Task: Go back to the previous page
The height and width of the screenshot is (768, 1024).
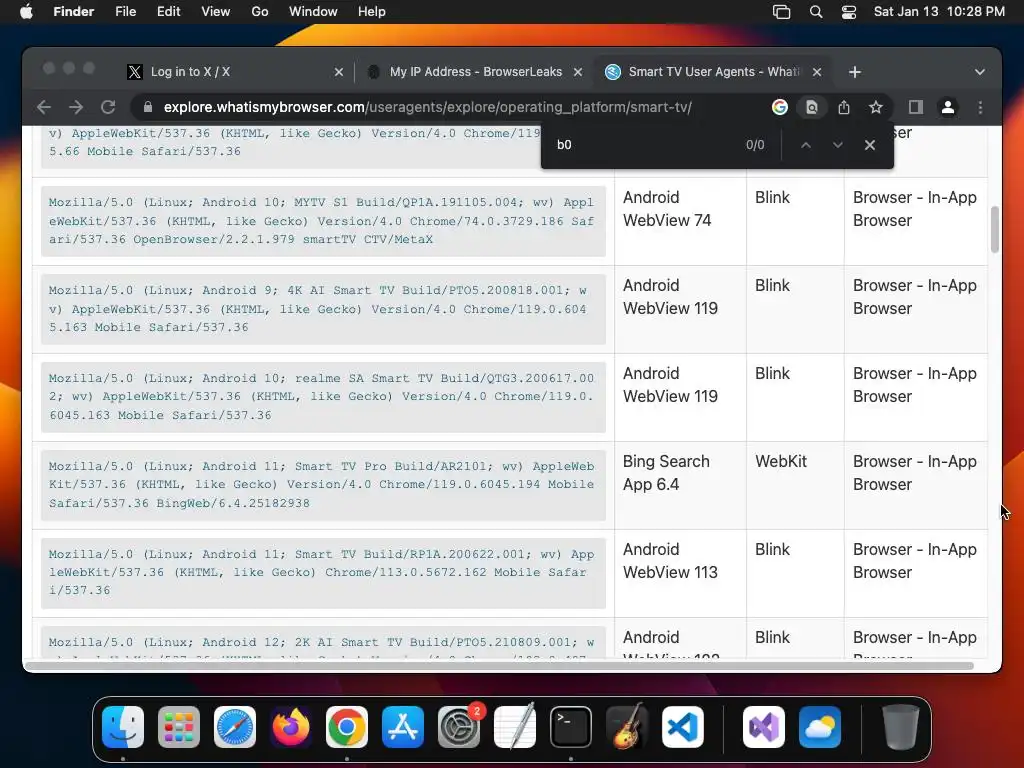Action: [x=44, y=107]
